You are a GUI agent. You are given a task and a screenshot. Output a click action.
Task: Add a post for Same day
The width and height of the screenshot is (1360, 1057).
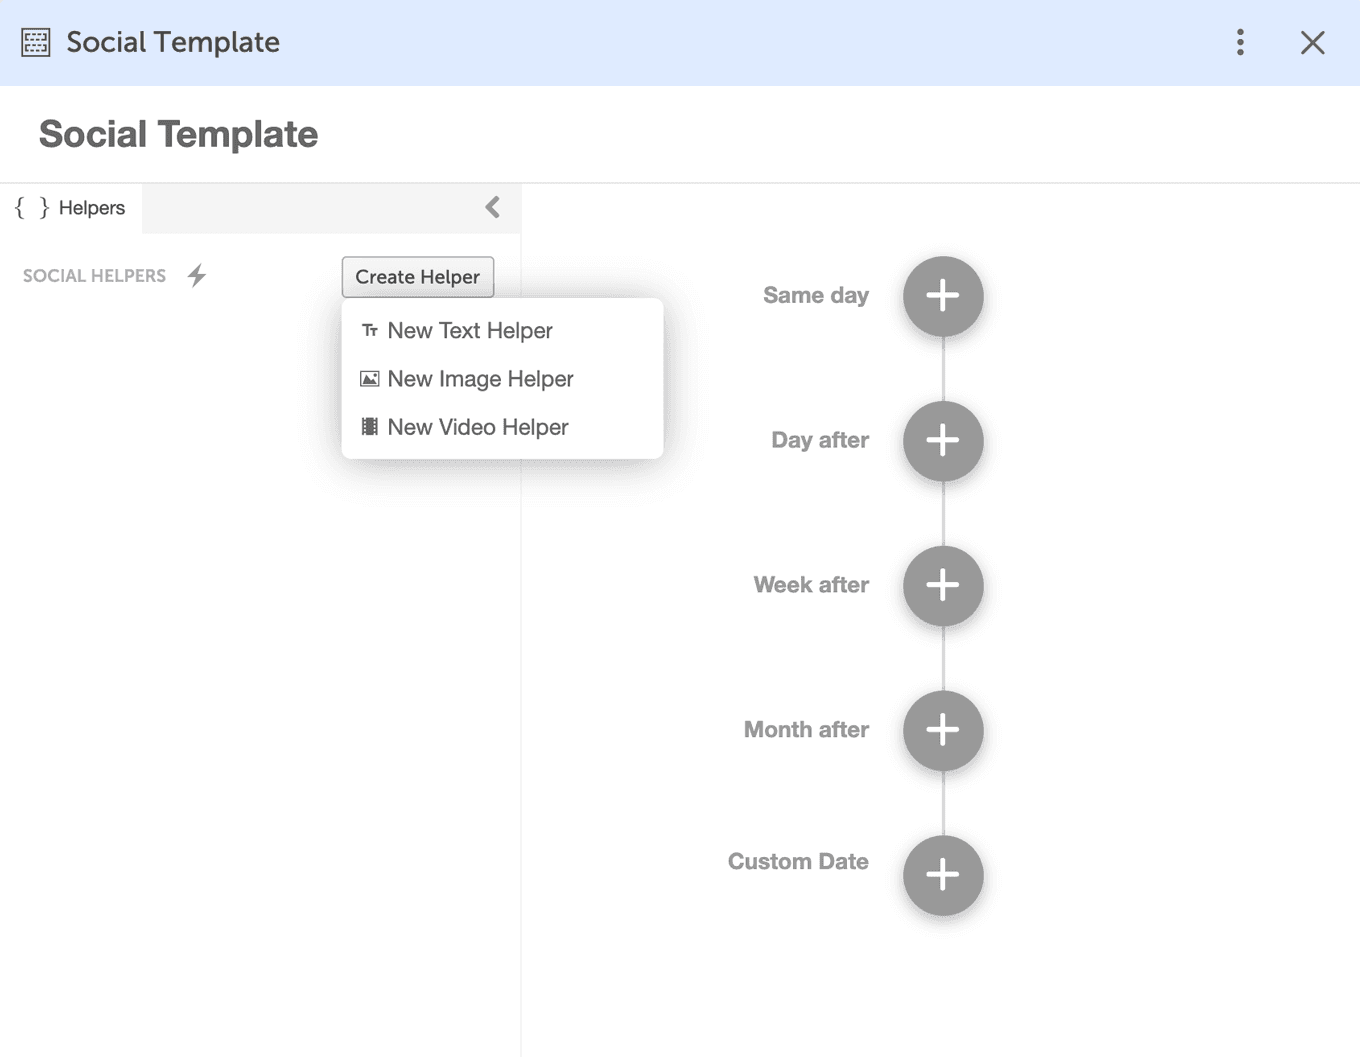(x=942, y=296)
